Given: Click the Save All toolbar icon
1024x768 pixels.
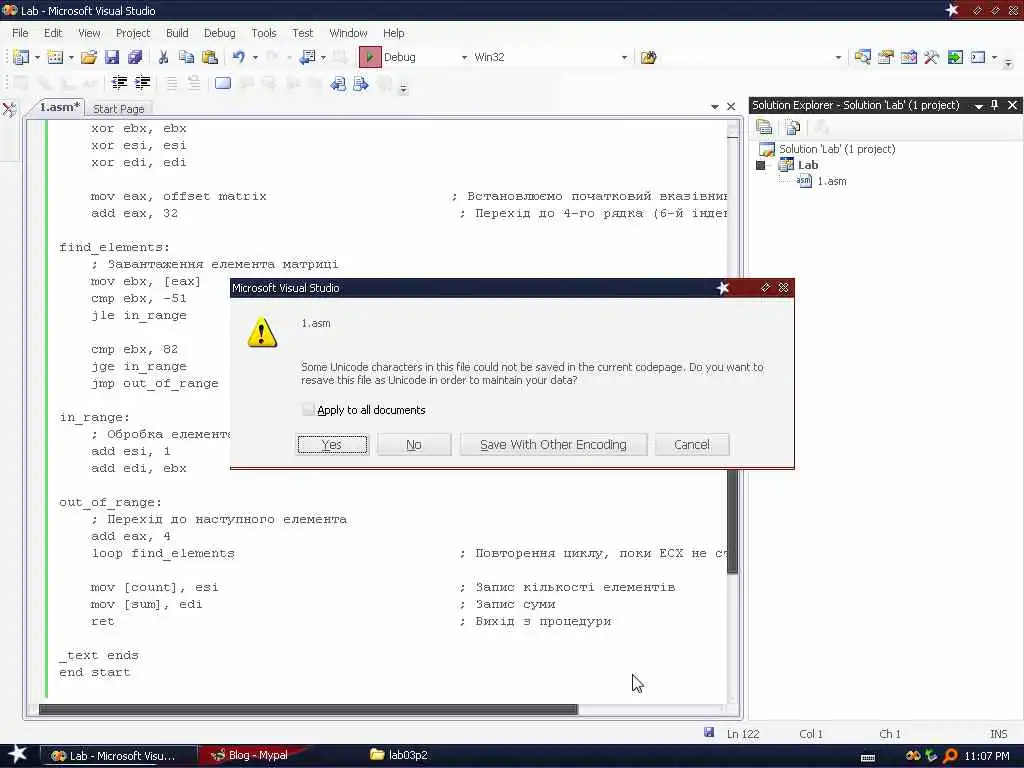Looking at the screenshot, I should tap(135, 57).
